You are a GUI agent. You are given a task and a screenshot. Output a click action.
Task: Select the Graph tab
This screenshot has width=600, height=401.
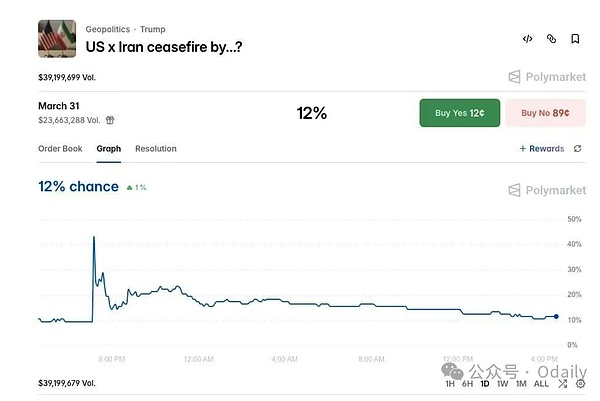(109, 149)
